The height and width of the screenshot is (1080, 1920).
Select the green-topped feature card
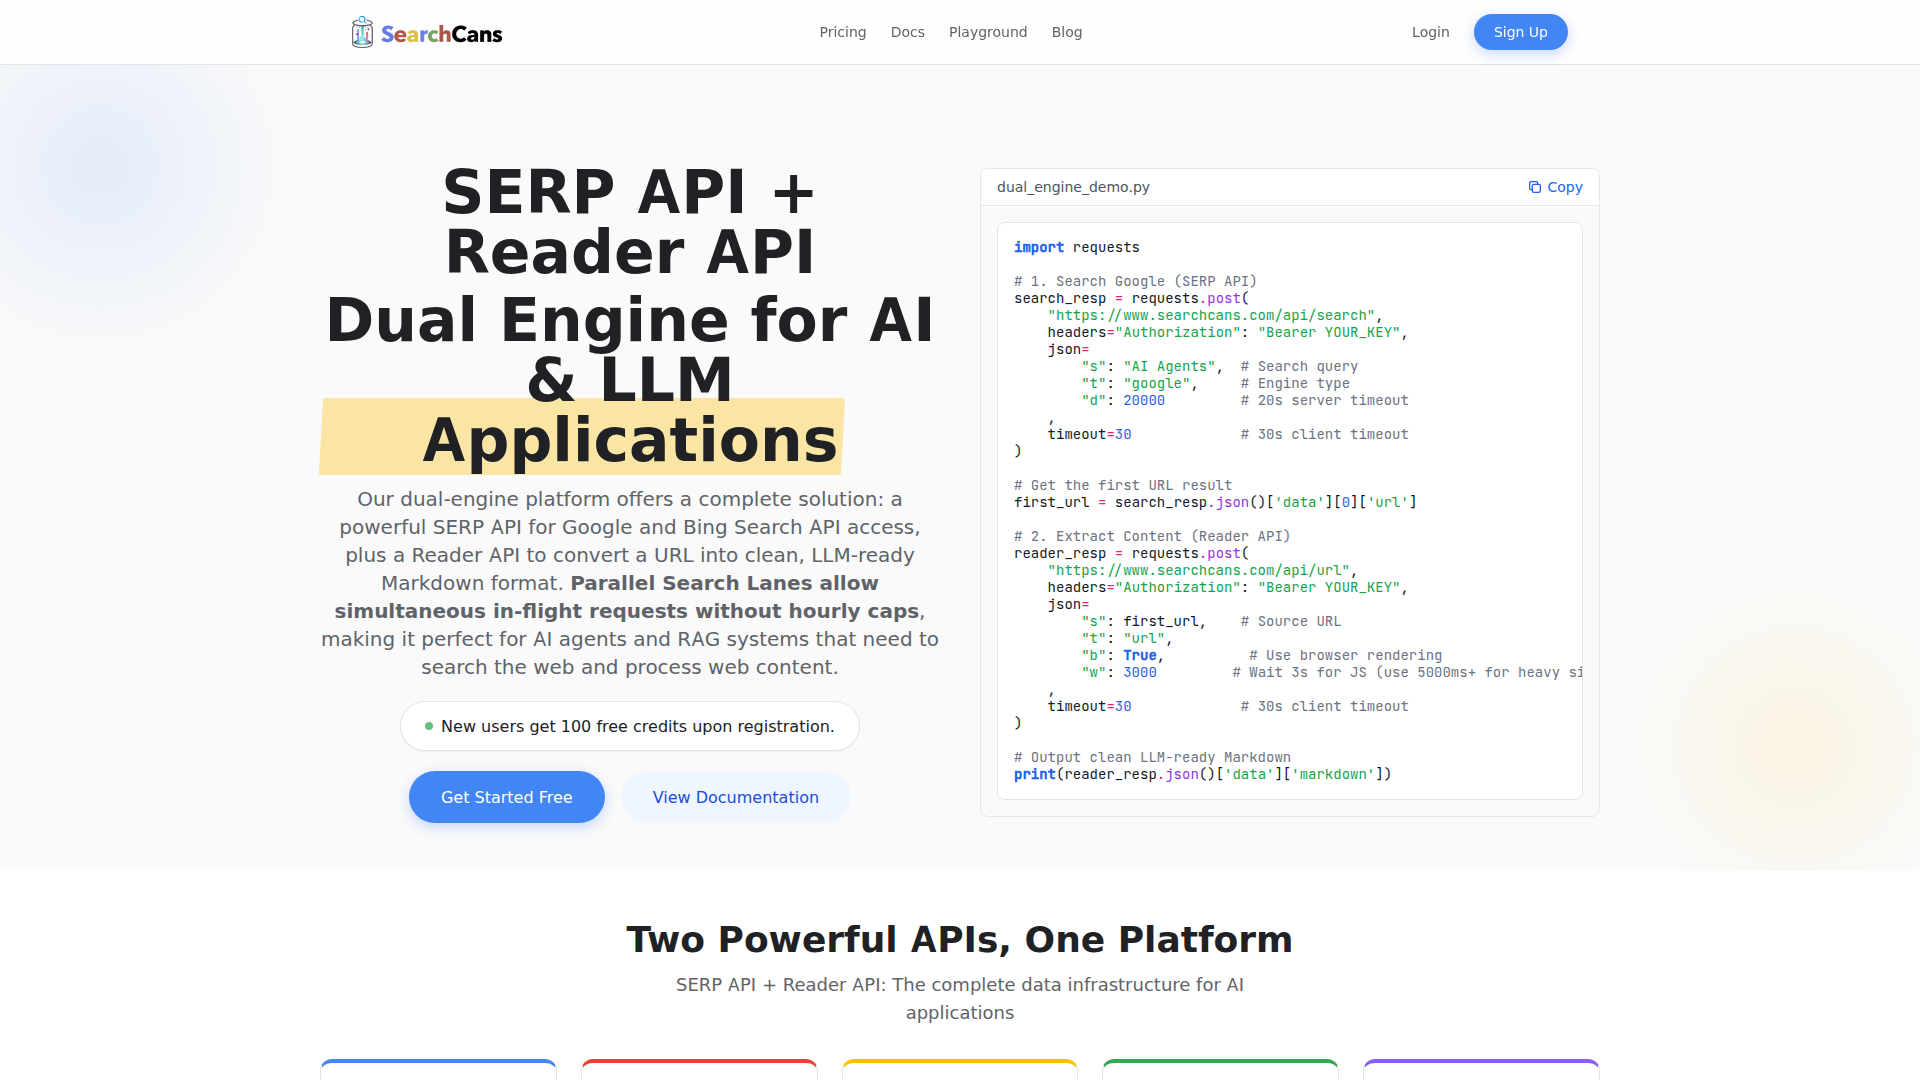pos(1220,1069)
